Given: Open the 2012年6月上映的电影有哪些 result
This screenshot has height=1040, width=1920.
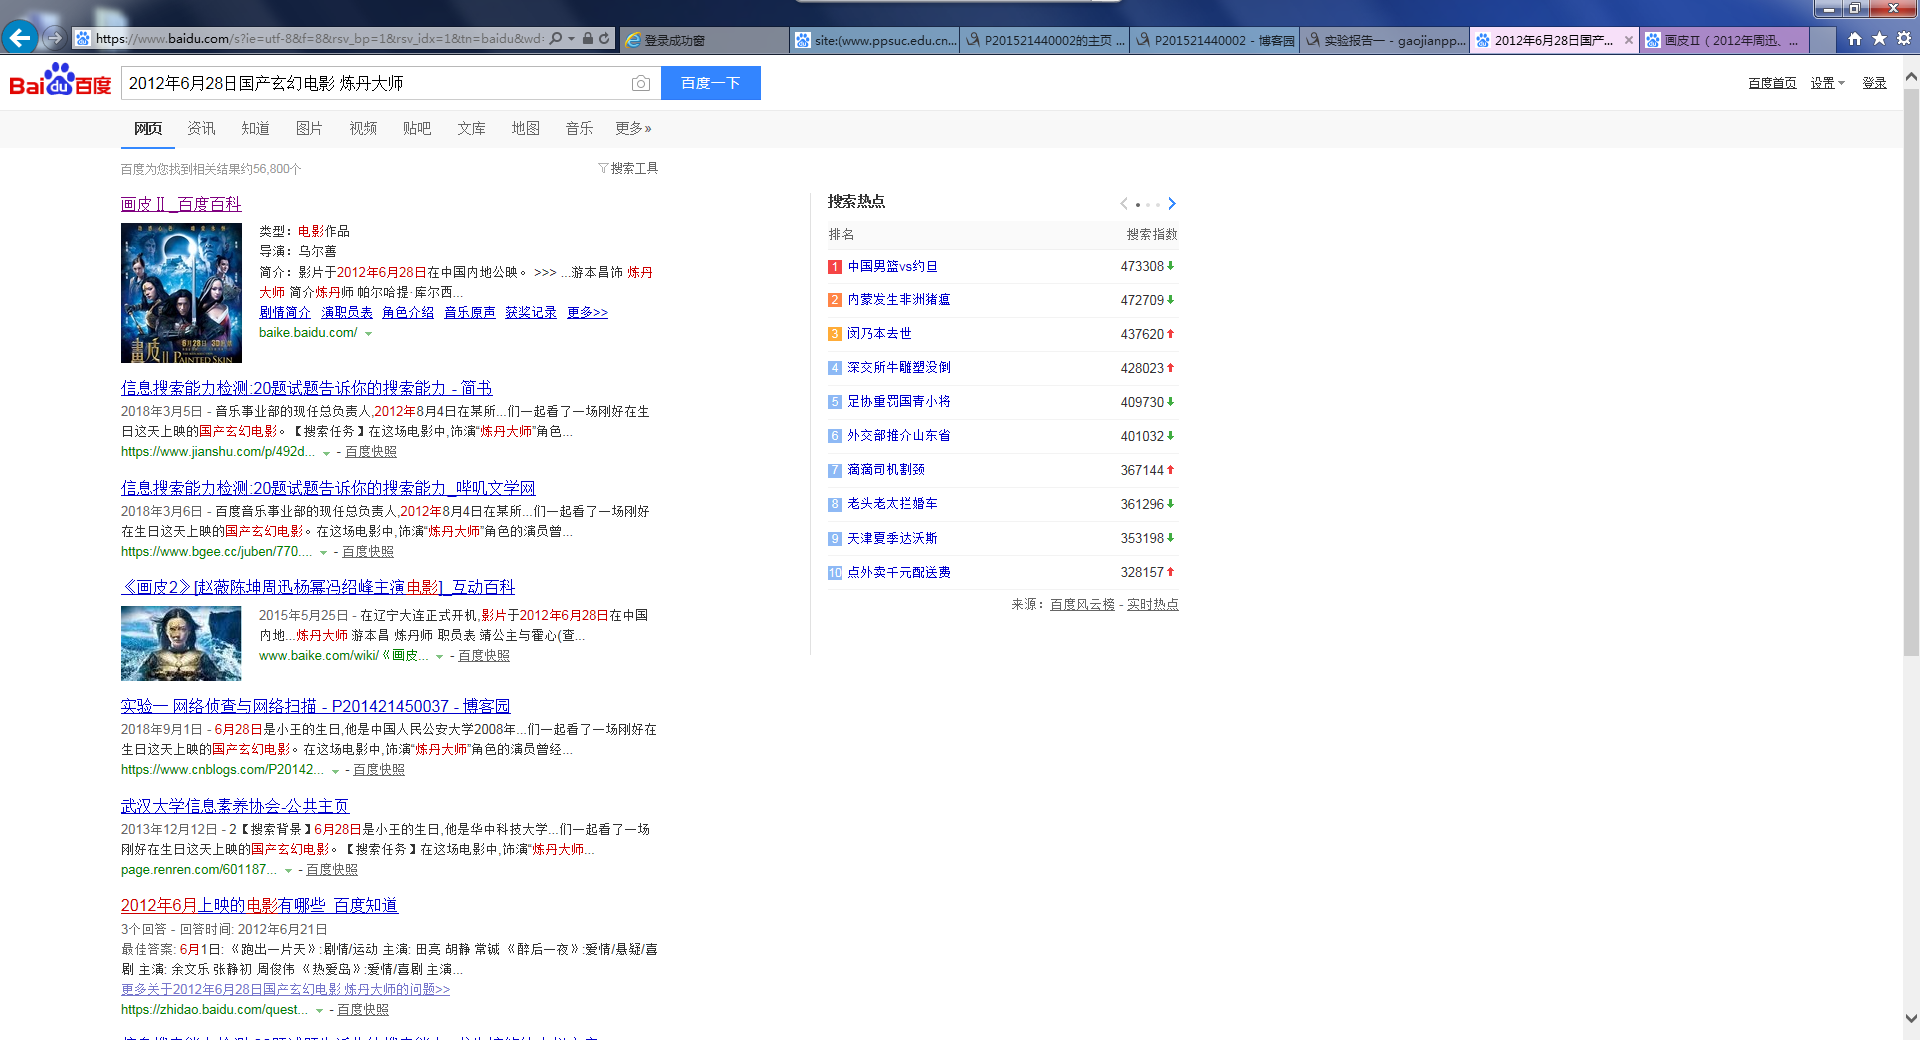Looking at the screenshot, I should (x=260, y=905).
